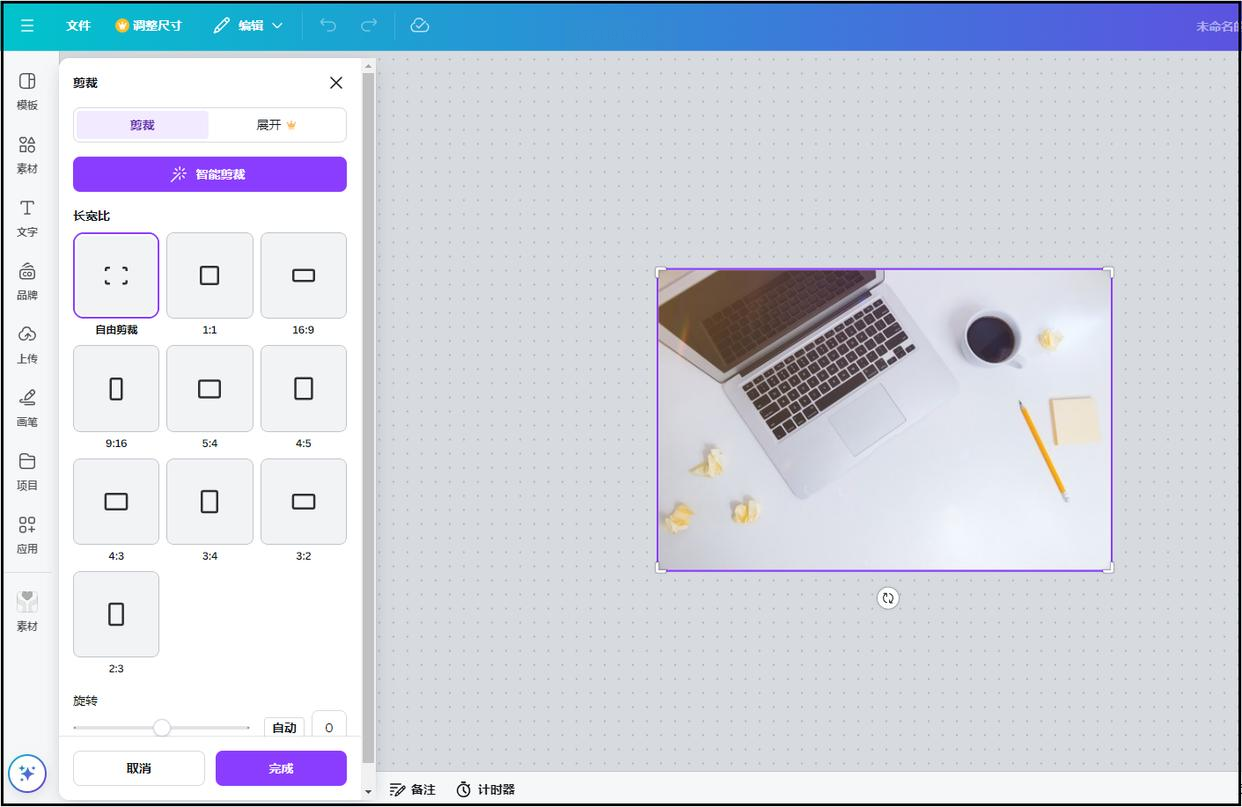Expand the 编辑 mode dropdown
The height and width of the screenshot is (807, 1242).
(248, 26)
